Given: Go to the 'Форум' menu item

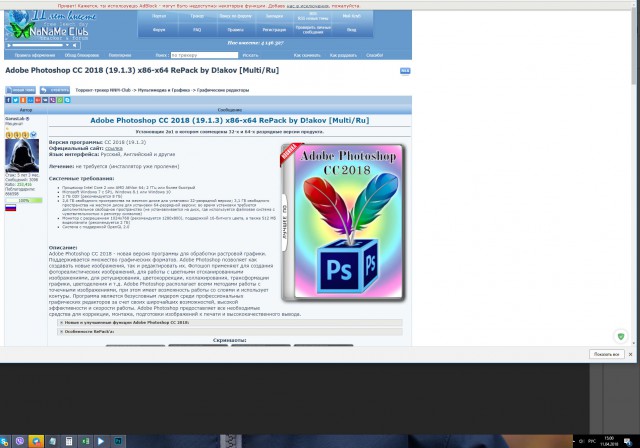Looking at the screenshot, I should click(159, 30).
